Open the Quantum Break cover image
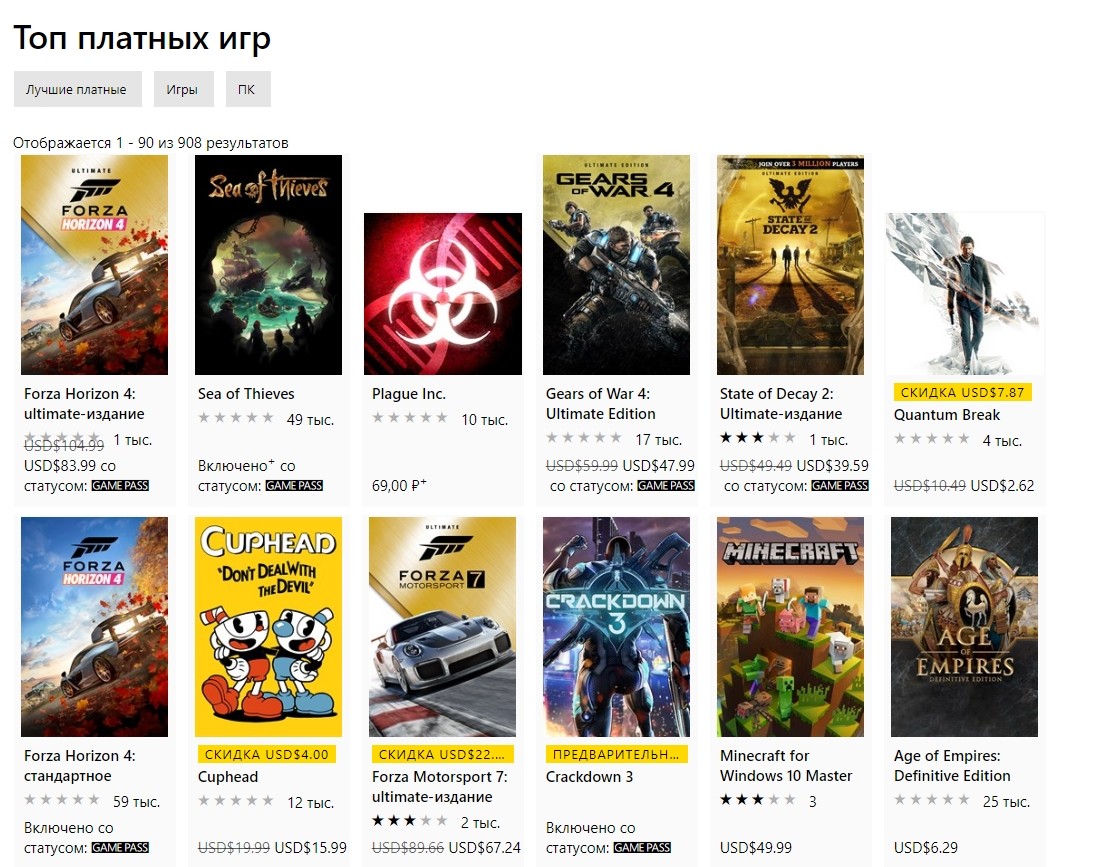Screen dimensions: 1106x867 click(x=964, y=293)
